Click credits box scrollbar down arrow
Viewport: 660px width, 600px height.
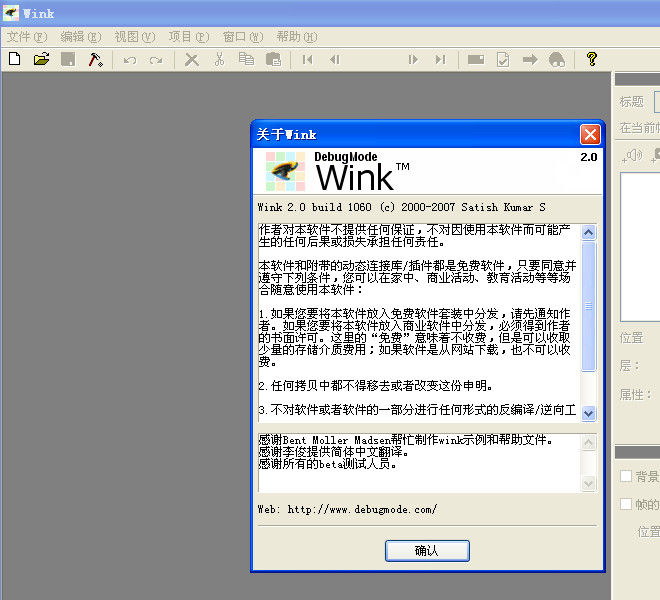point(588,483)
